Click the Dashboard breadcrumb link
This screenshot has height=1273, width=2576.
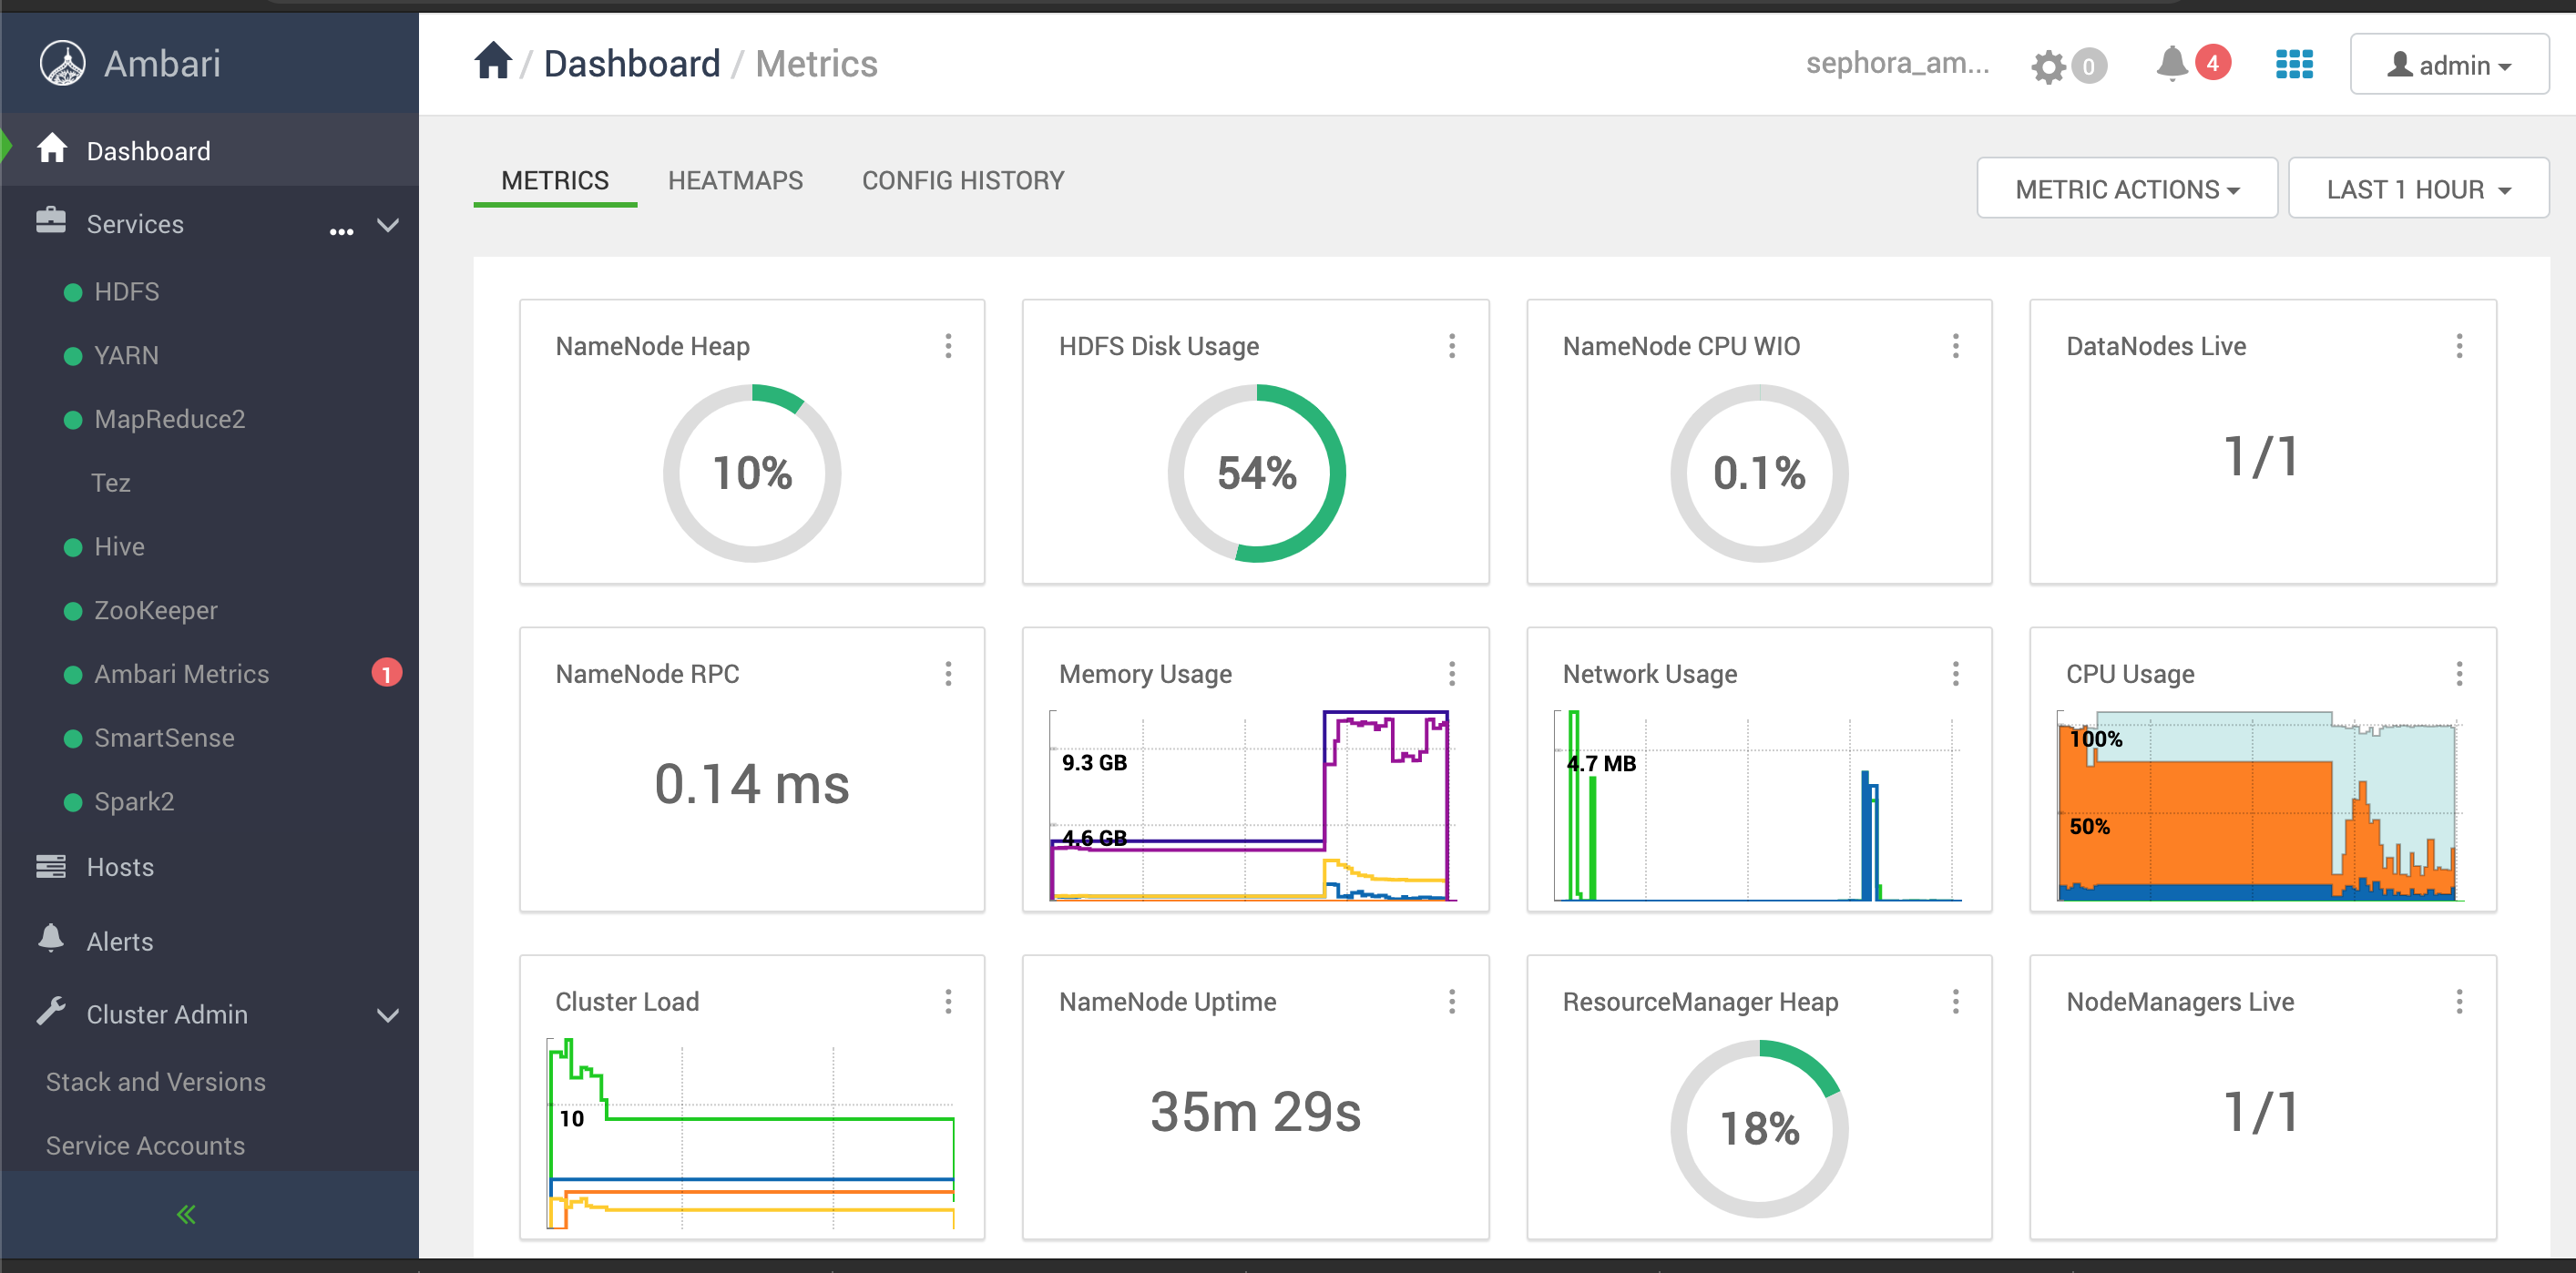[632, 63]
